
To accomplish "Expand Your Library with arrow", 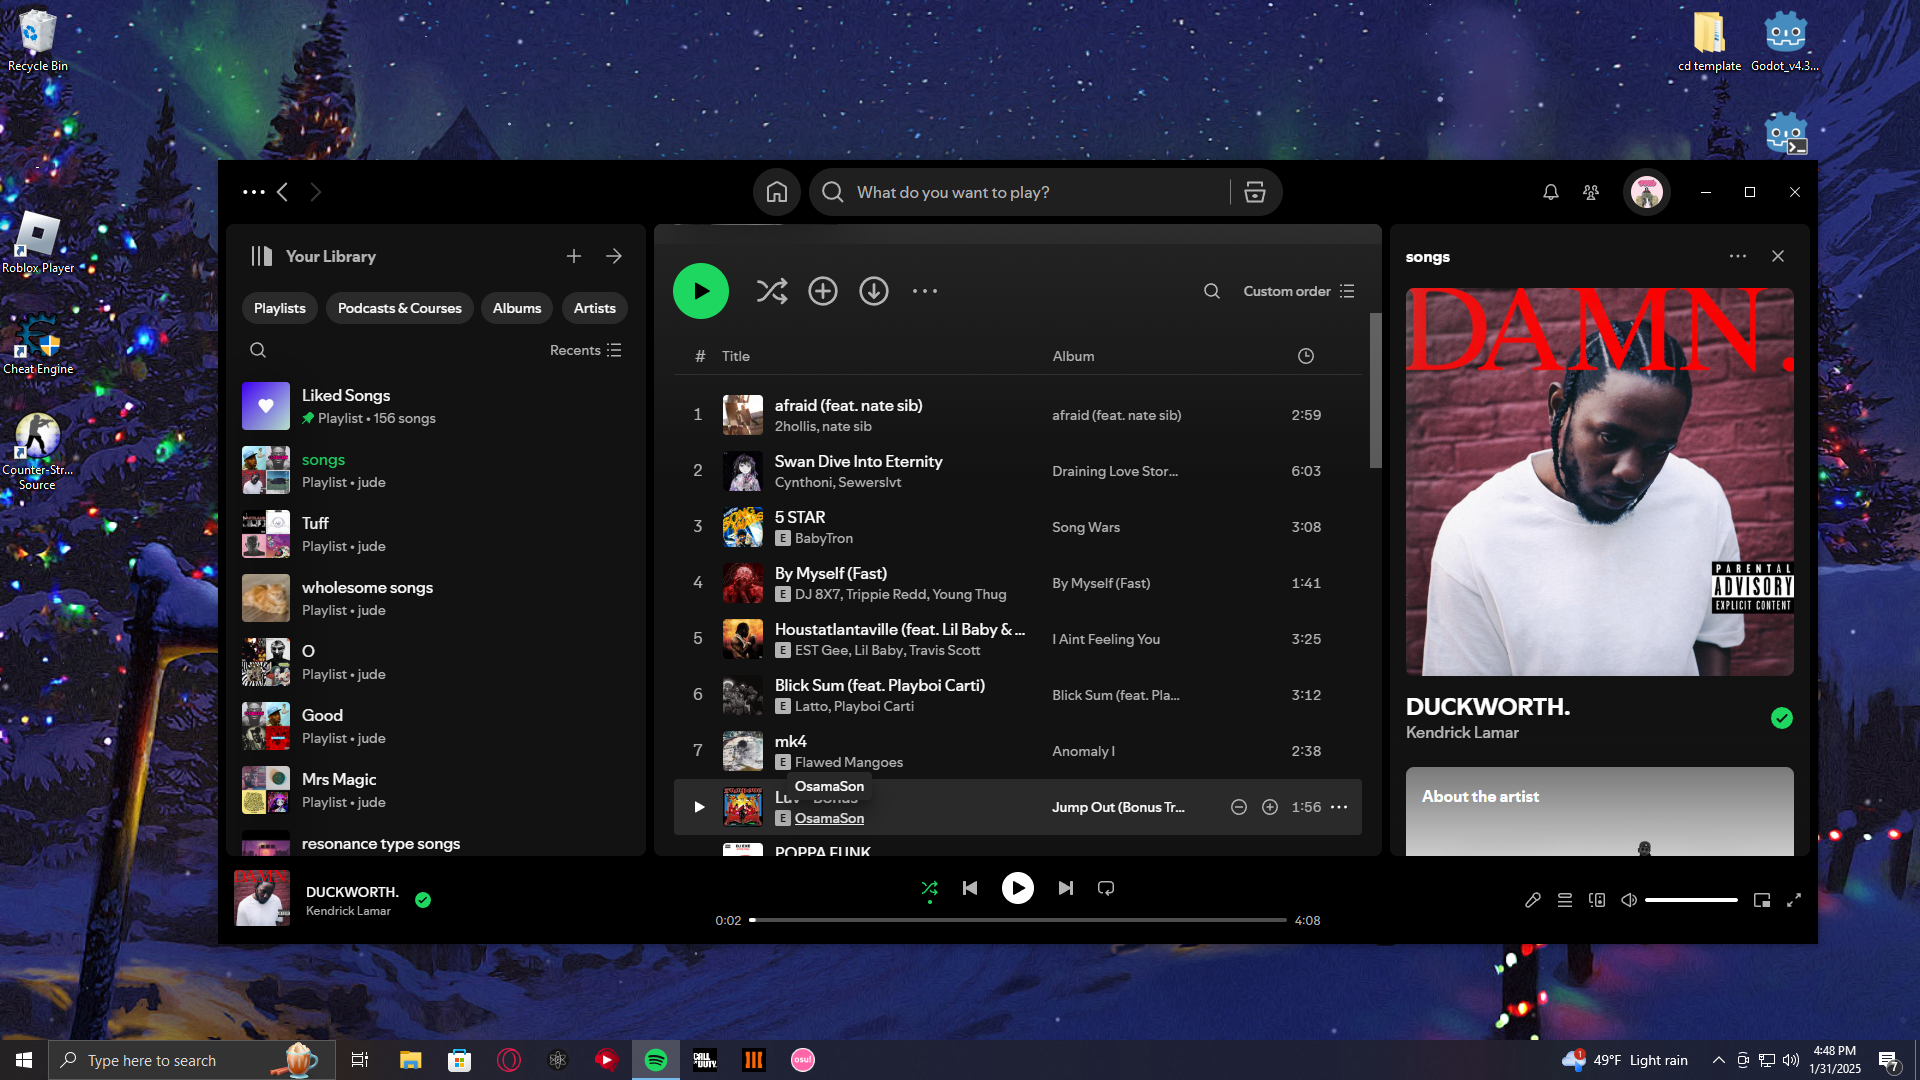I will 614,256.
